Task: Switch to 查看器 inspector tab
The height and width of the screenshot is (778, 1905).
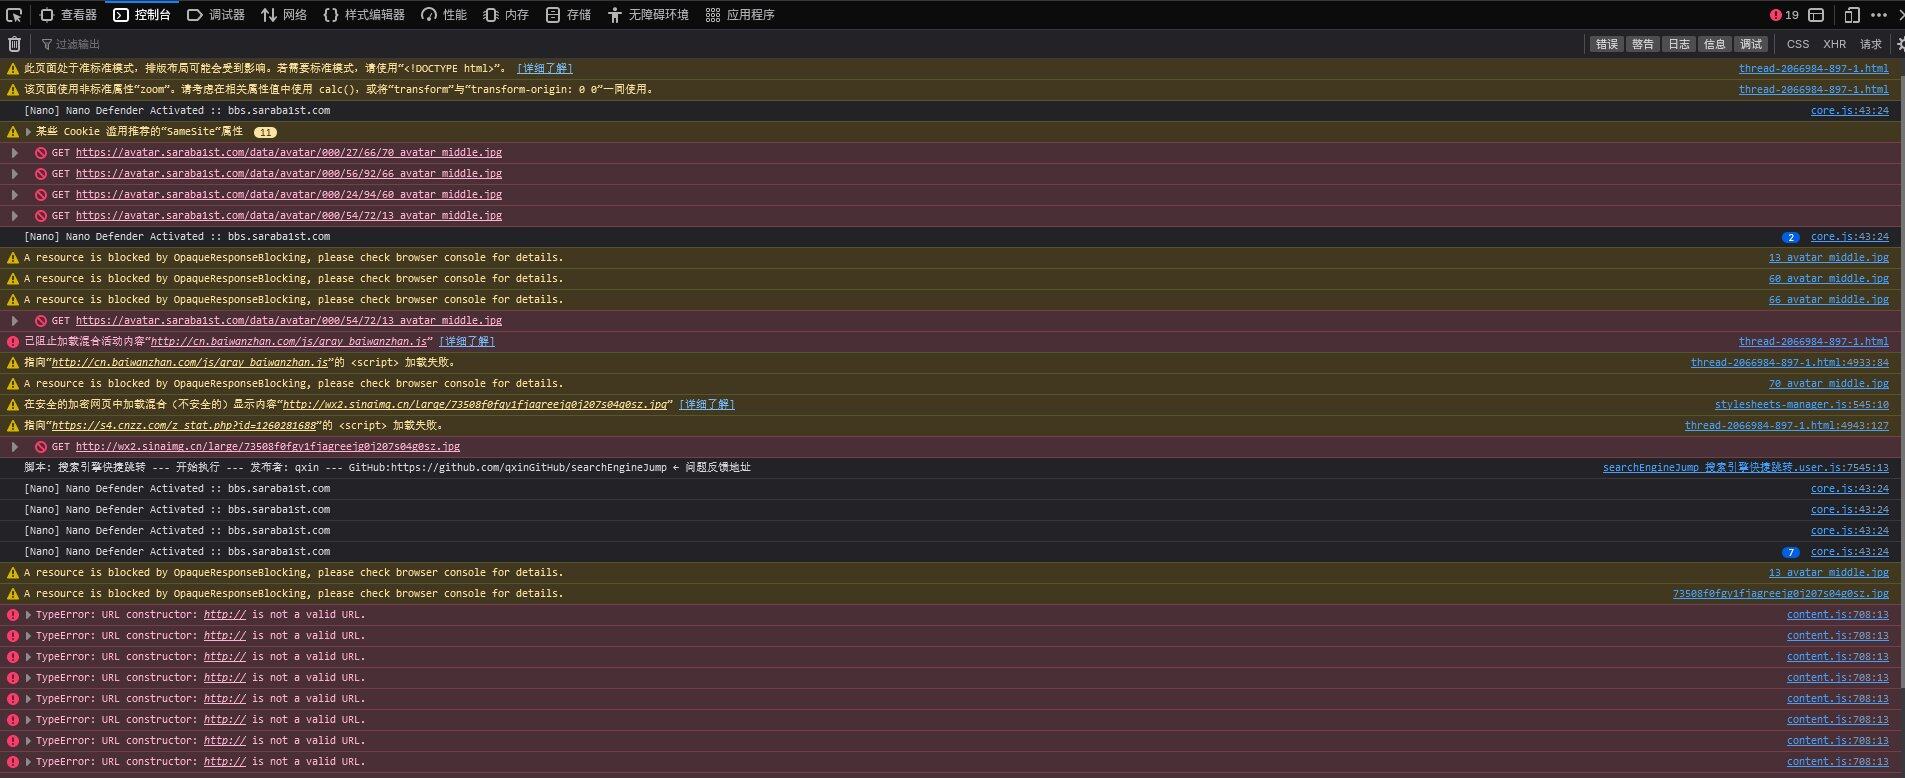Action: [x=69, y=15]
